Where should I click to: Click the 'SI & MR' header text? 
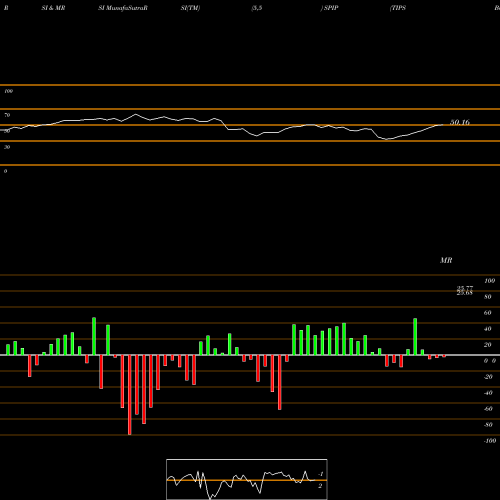53,8
